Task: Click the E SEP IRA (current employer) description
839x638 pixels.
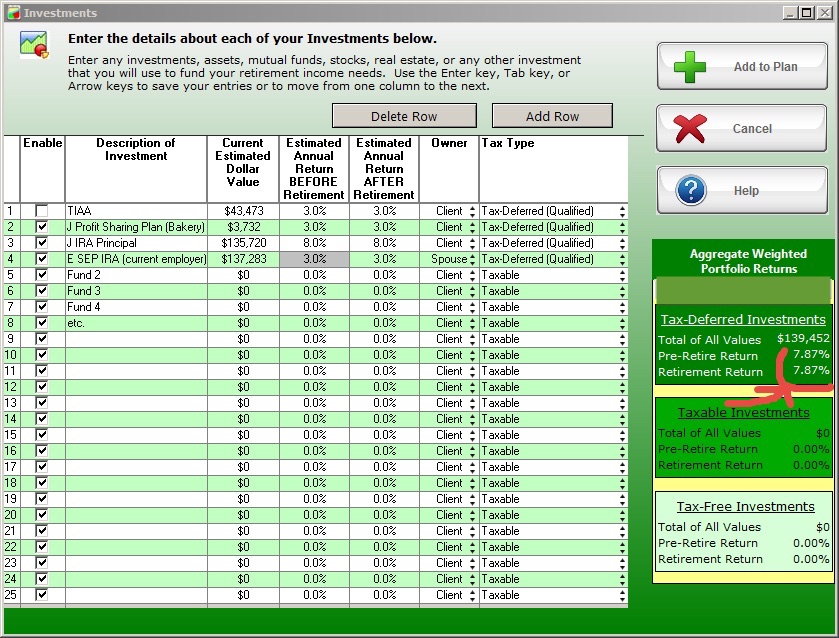Action: click(x=136, y=259)
